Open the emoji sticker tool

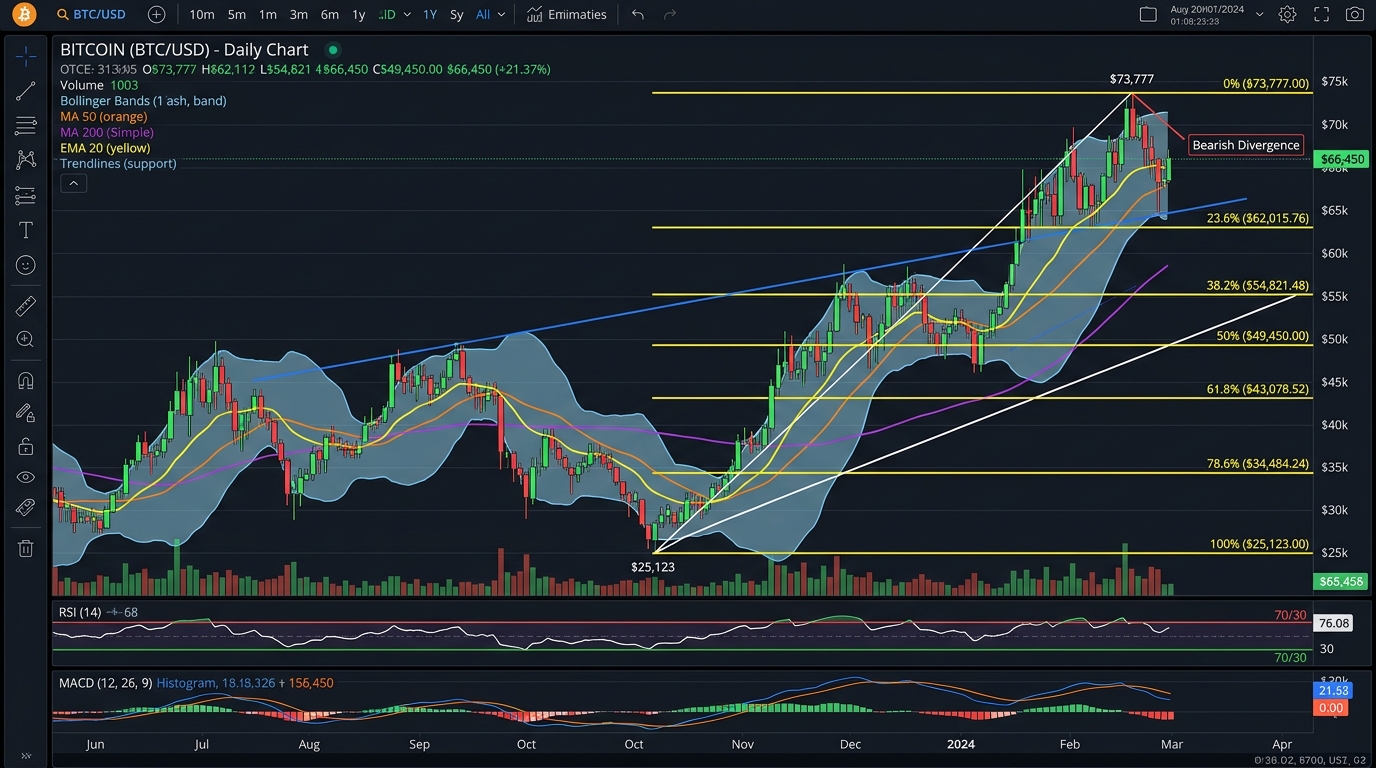tap(26, 265)
